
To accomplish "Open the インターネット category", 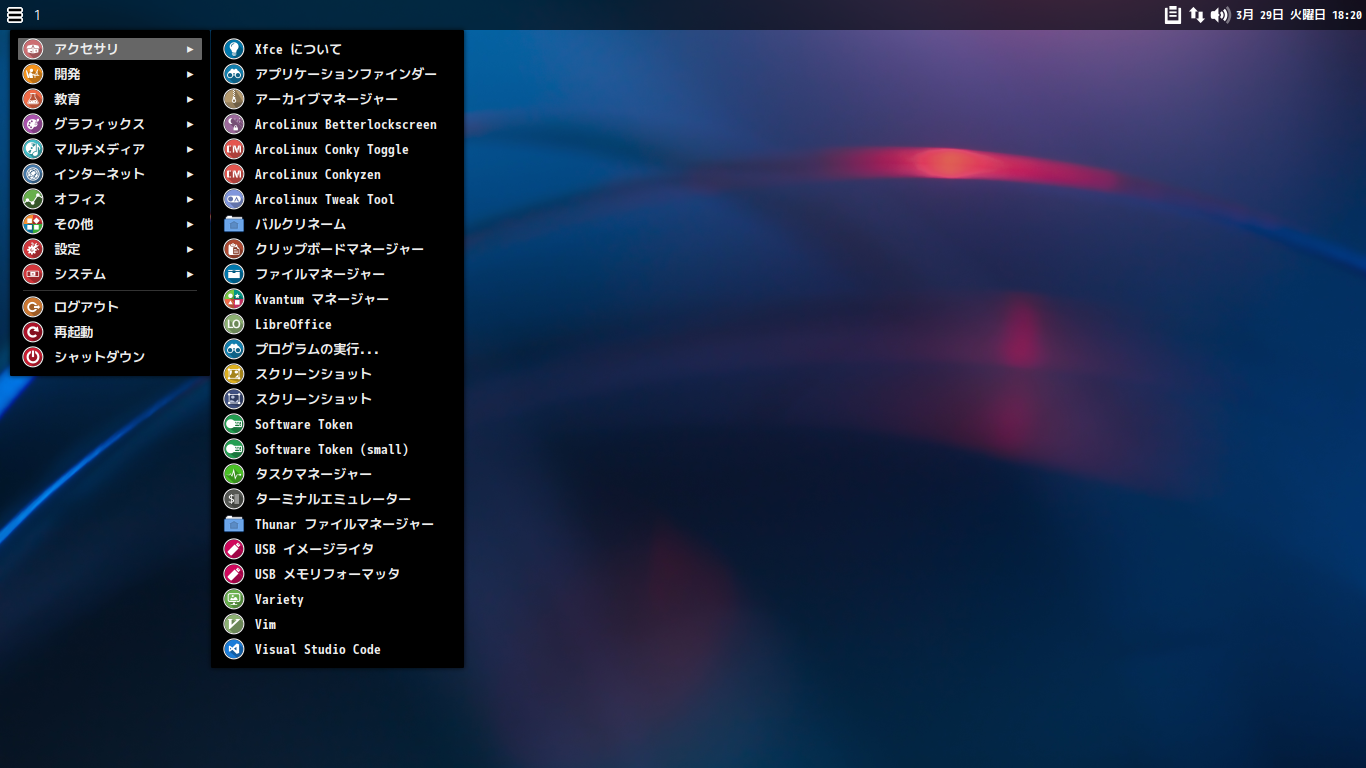I will [110, 174].
